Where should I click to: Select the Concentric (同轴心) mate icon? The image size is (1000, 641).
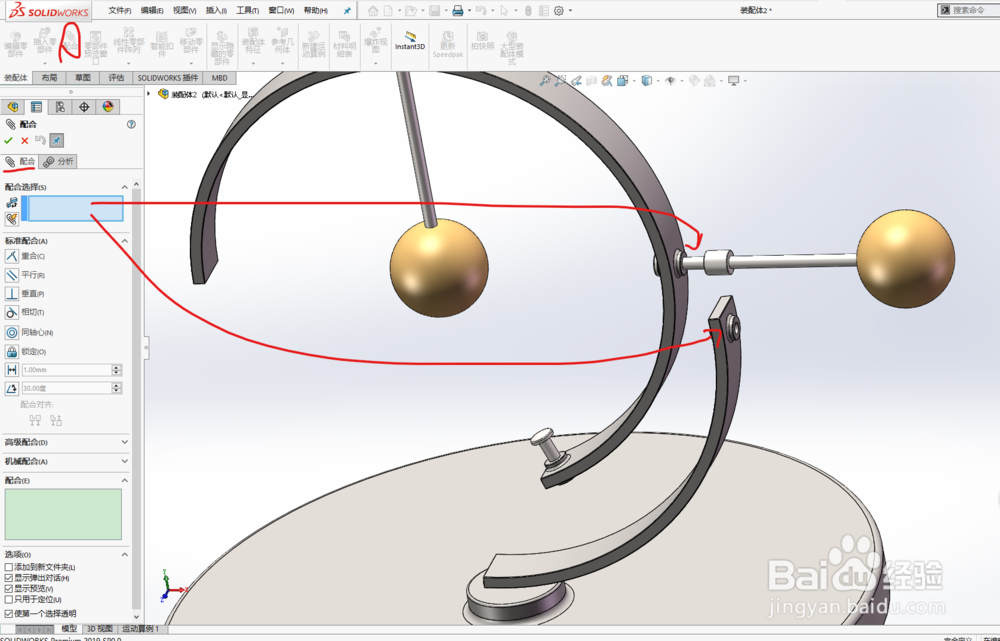[x=11, y=332]
